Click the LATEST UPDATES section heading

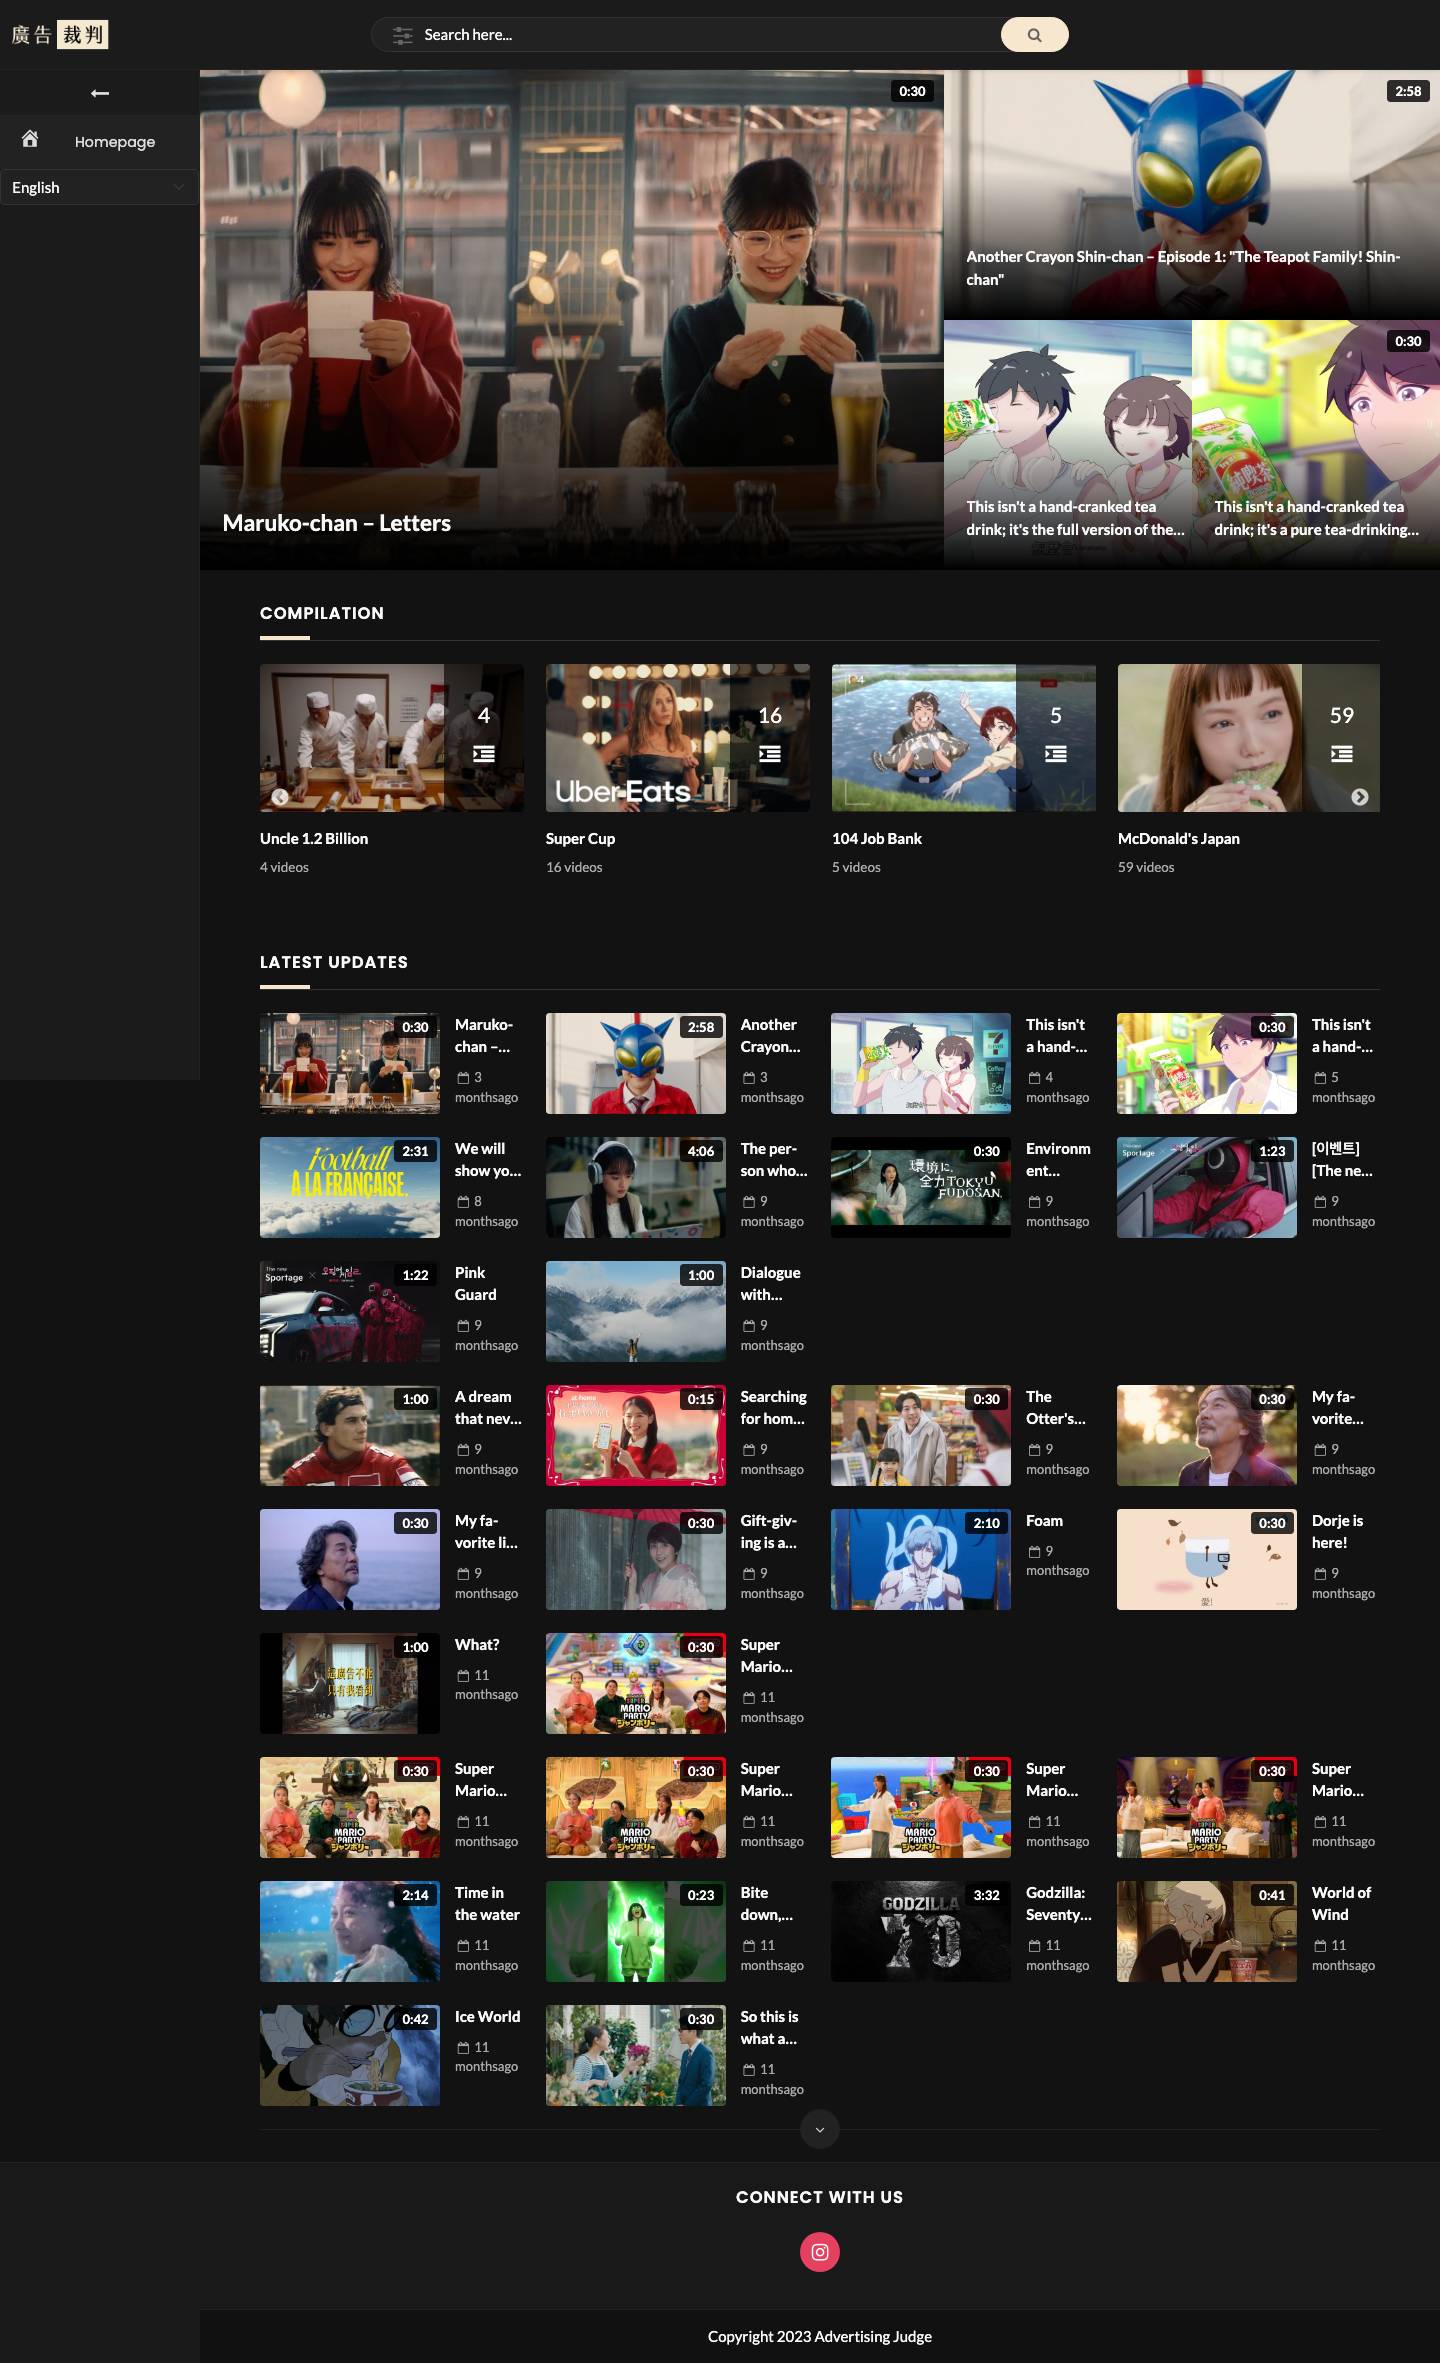tap(334, 962)
